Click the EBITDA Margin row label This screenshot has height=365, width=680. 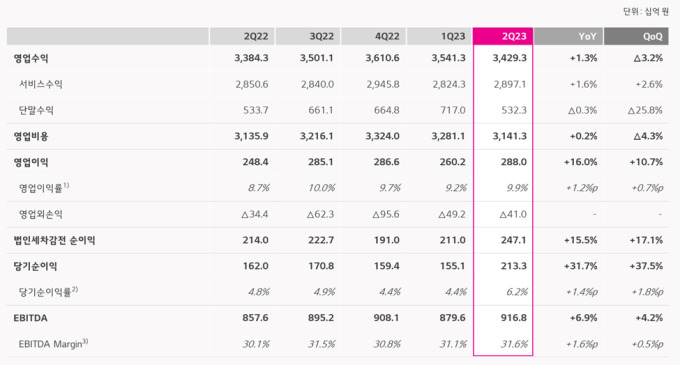pos(53,344)
